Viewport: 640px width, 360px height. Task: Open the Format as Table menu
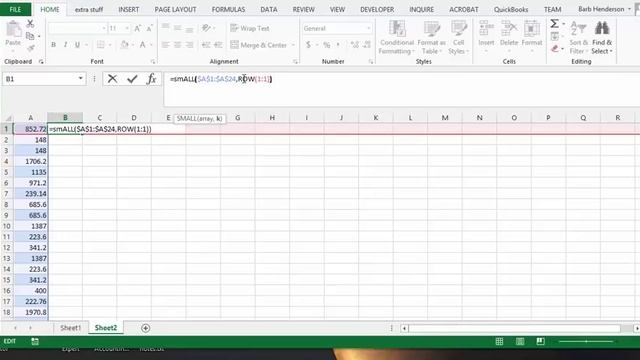point(431,37)
